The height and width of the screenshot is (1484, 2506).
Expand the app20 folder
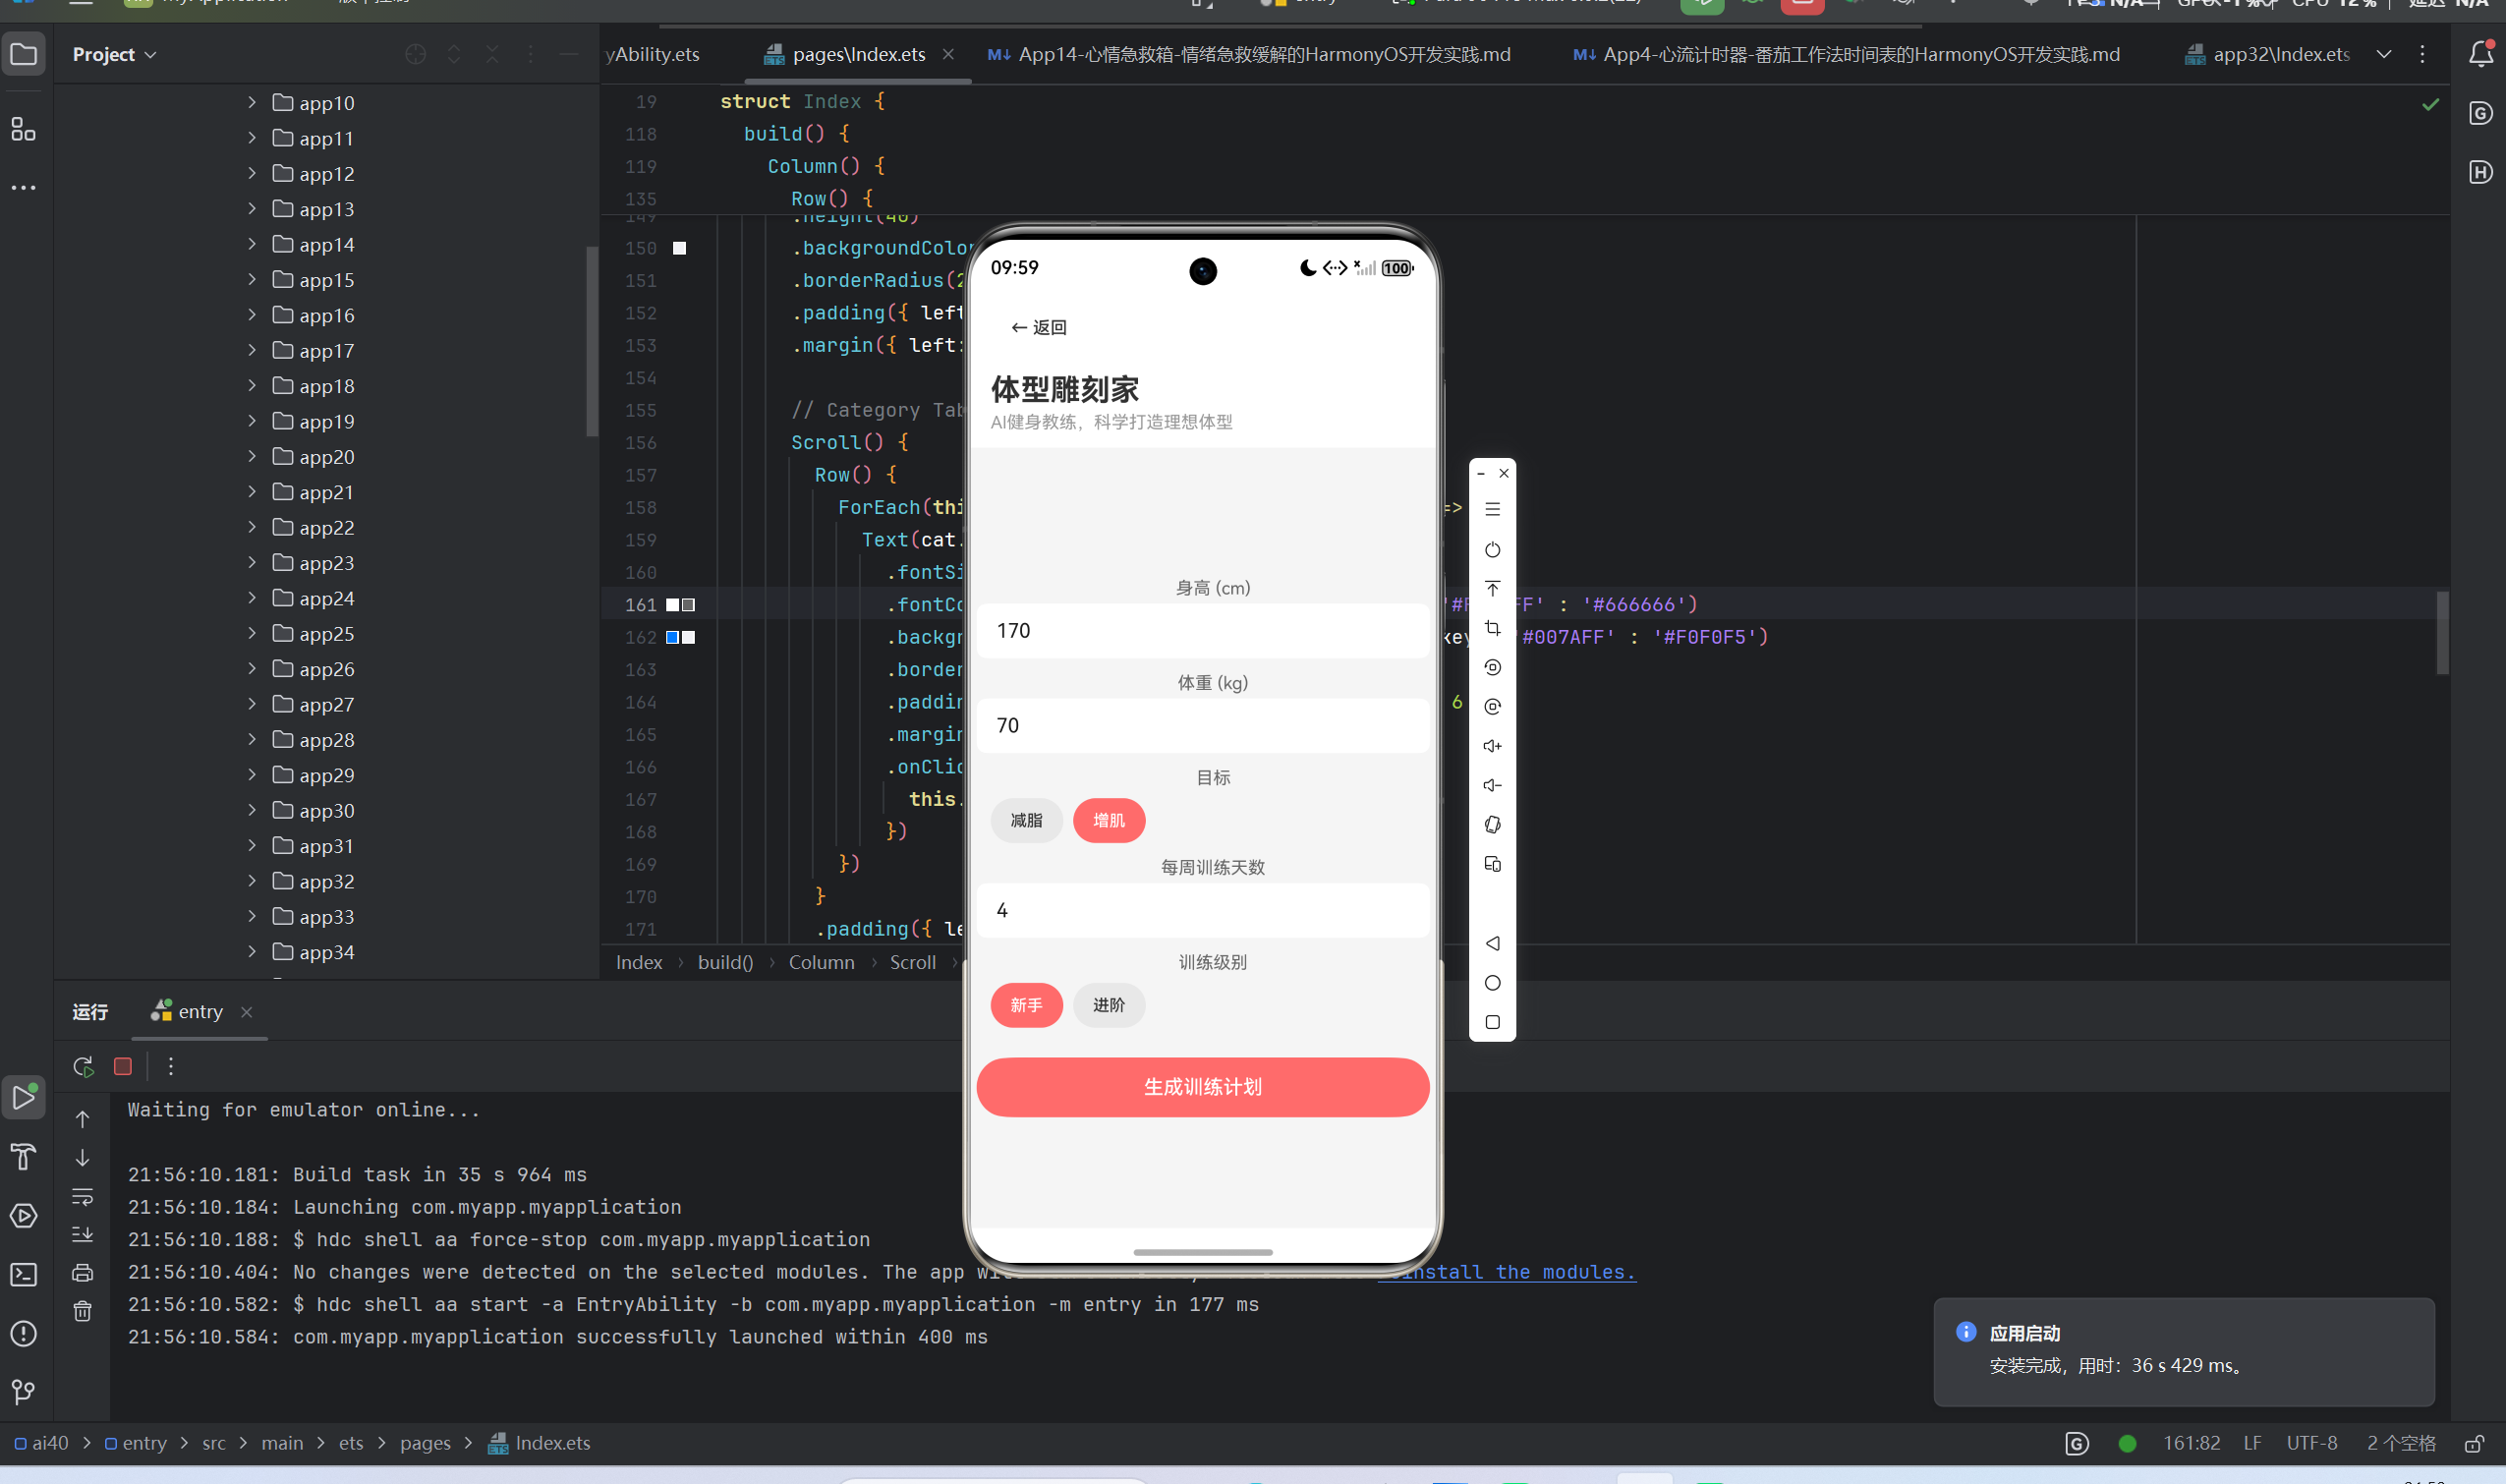251,456
